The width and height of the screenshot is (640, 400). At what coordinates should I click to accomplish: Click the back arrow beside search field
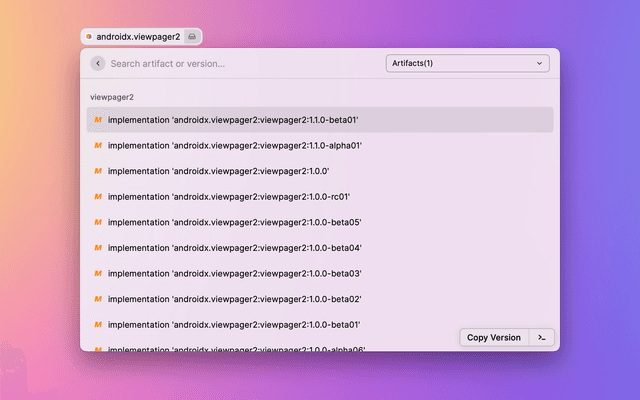(98, 63)
